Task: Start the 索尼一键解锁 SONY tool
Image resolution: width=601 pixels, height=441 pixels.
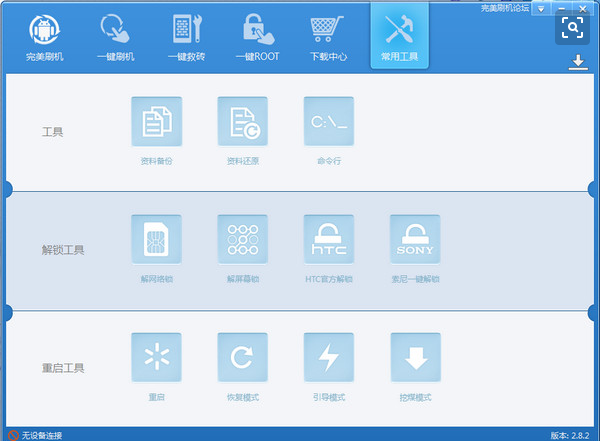Action: (x=415, y=239)
